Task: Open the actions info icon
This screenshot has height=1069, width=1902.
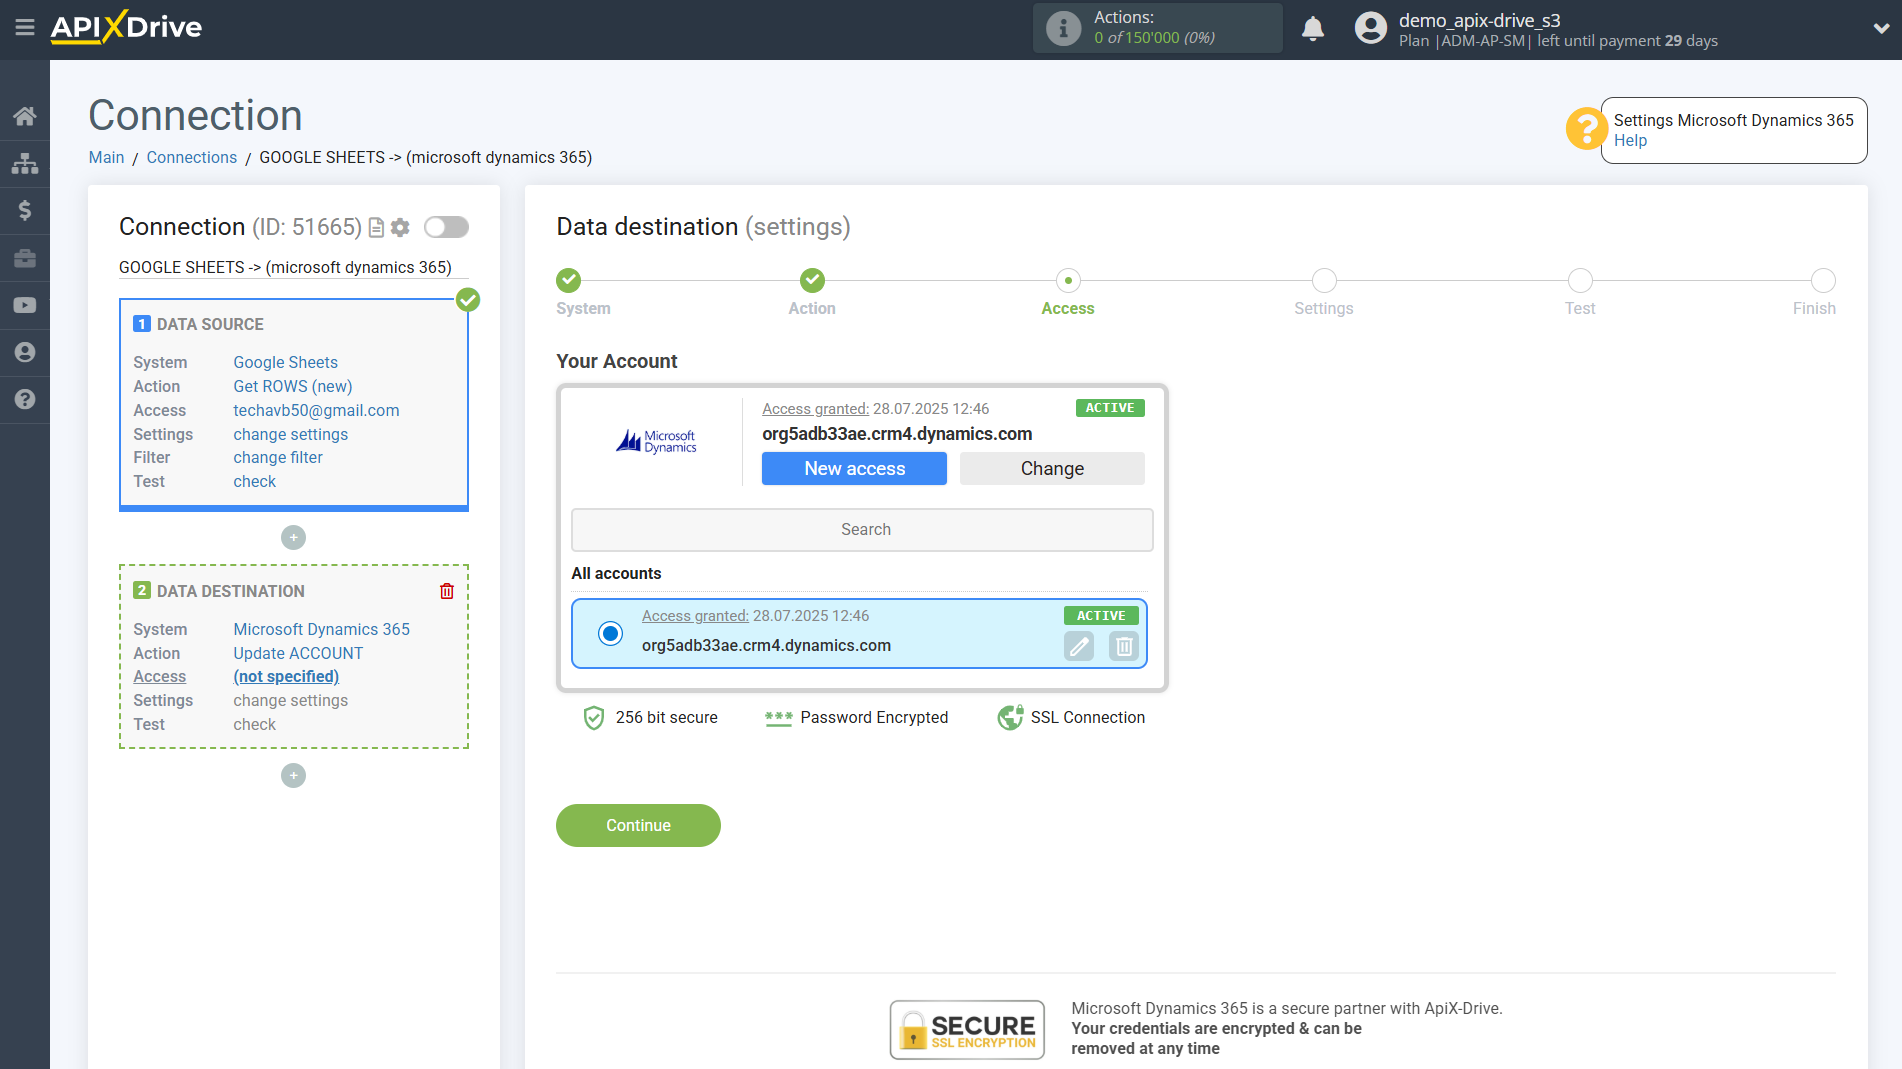Action: [x=1063, y=28]
